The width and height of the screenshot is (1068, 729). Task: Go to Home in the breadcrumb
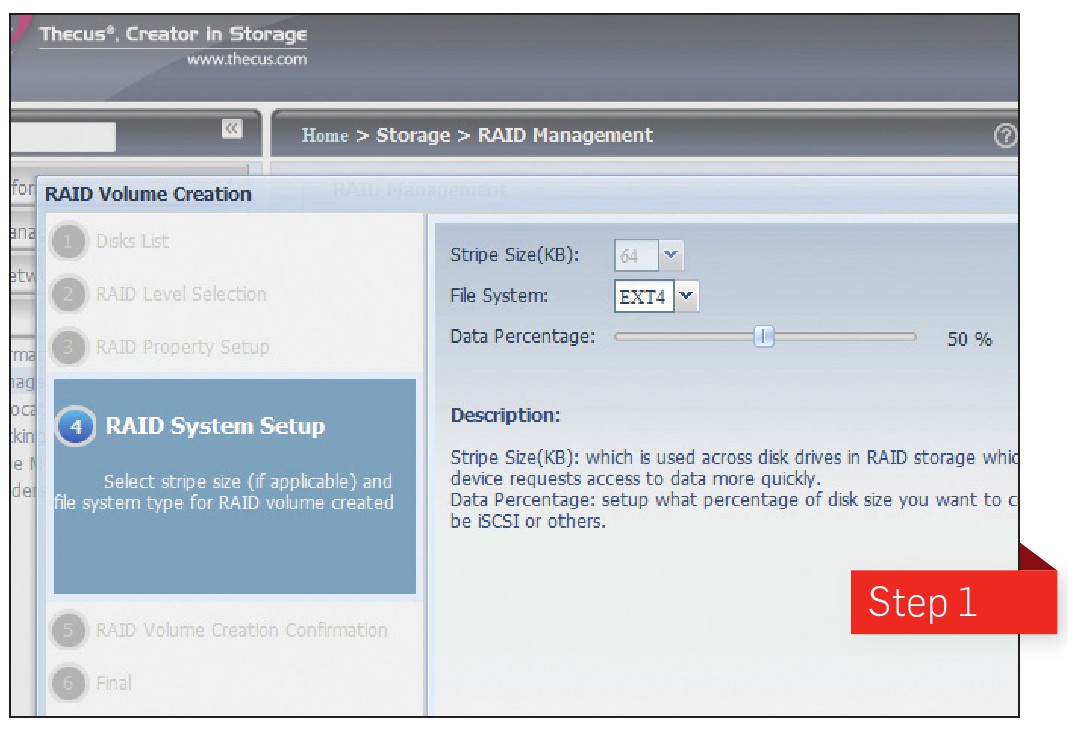325,136
